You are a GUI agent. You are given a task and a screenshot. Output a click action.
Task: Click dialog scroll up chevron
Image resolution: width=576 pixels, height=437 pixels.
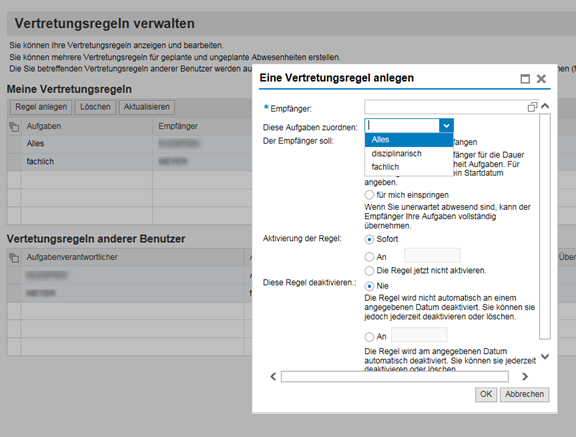(545, 106)
